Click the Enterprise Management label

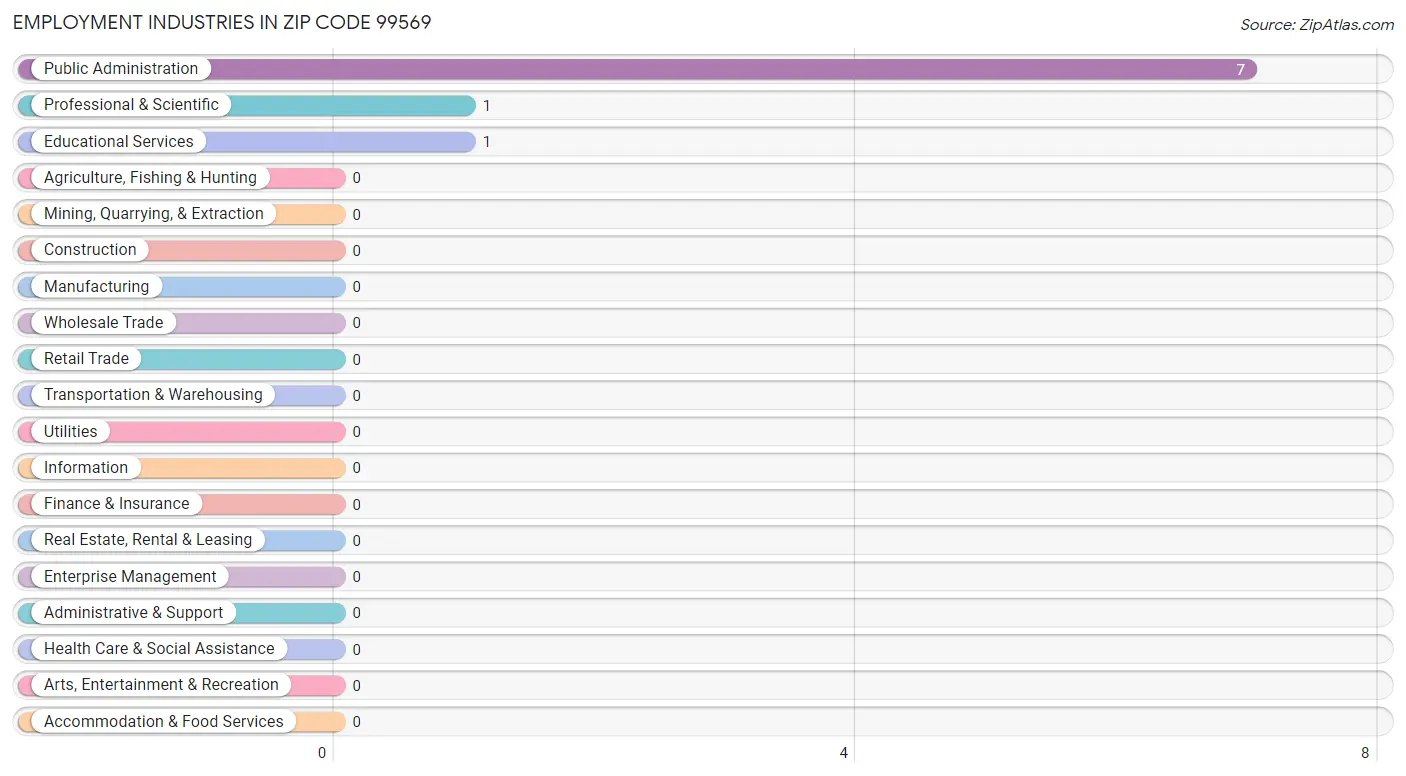[130, 577]
